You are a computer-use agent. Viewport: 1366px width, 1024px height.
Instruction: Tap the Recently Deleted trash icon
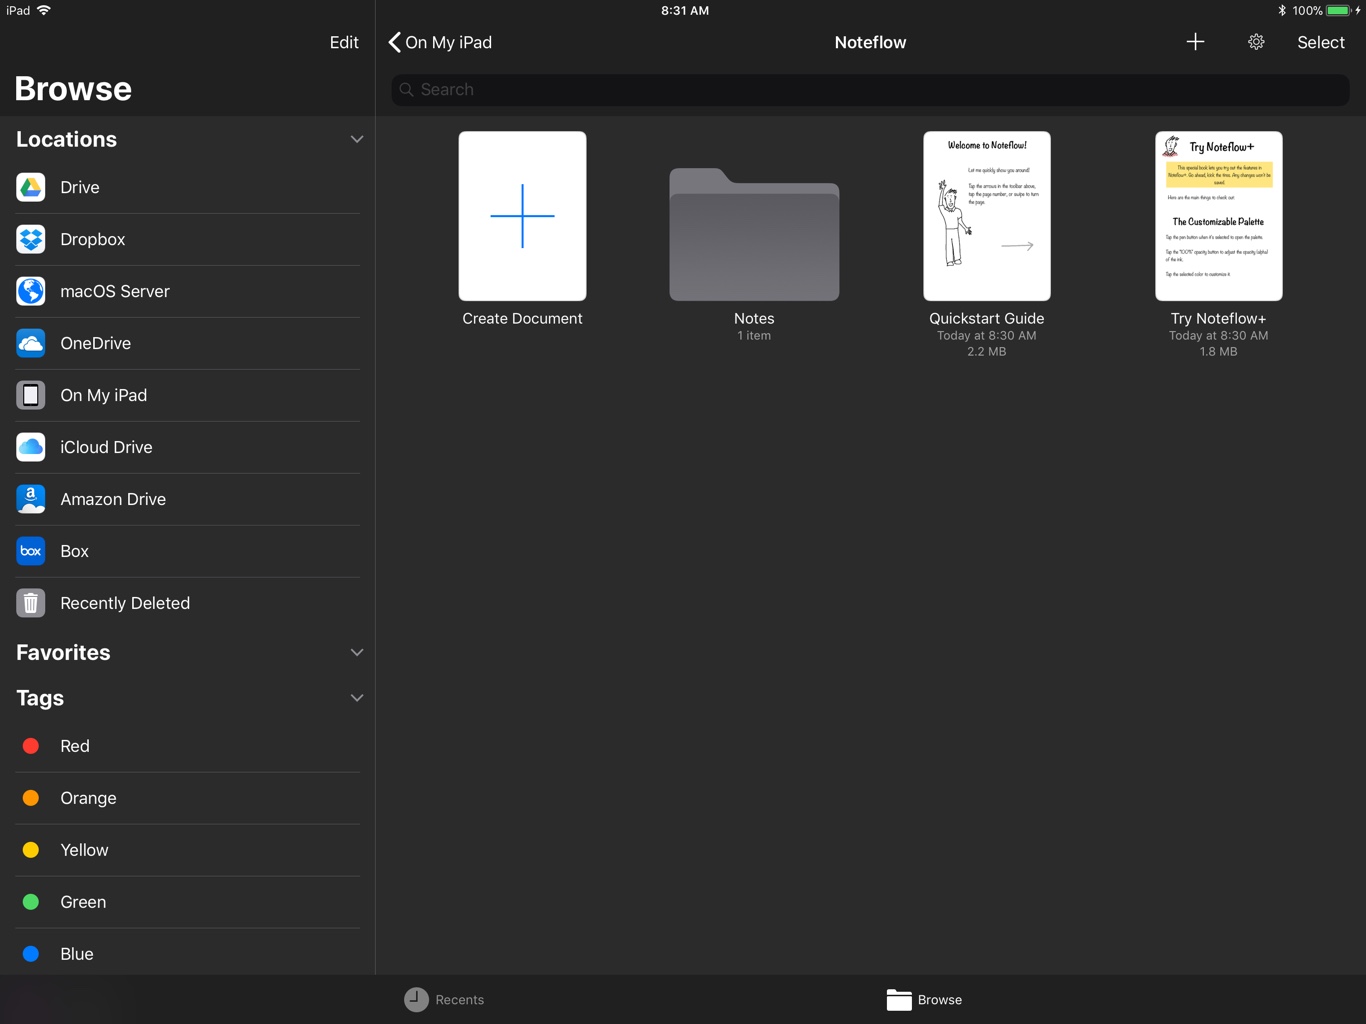click(31, 603)
